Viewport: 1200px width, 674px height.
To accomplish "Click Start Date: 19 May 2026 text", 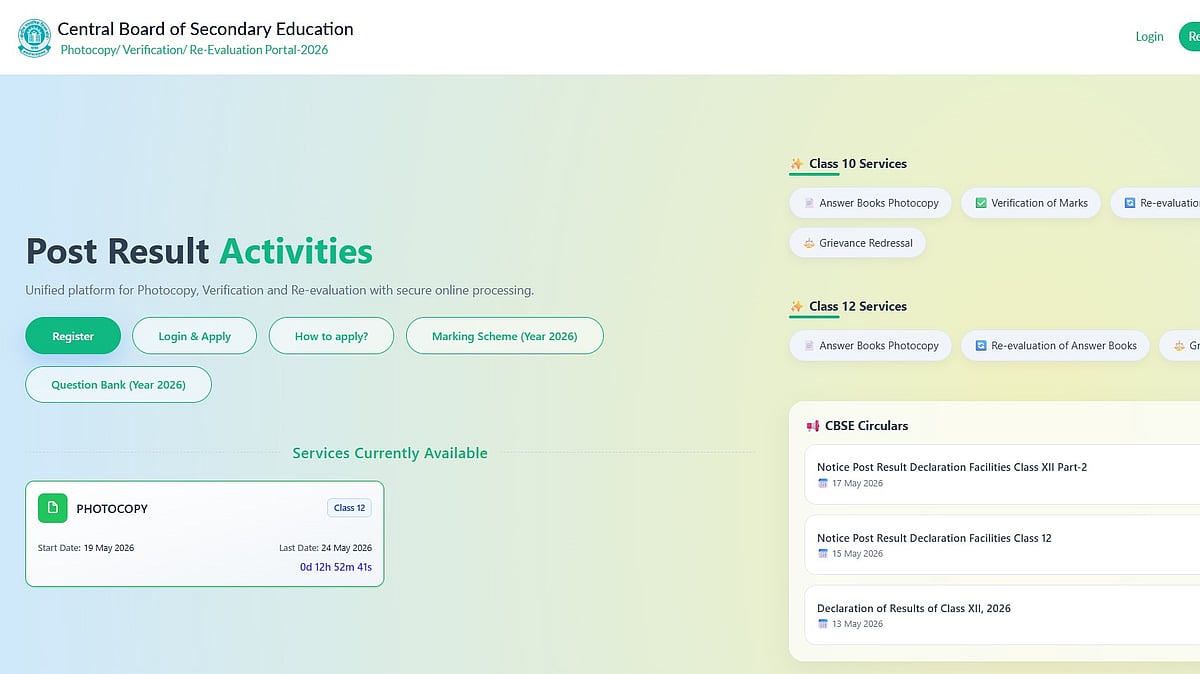I will (86, 548).
